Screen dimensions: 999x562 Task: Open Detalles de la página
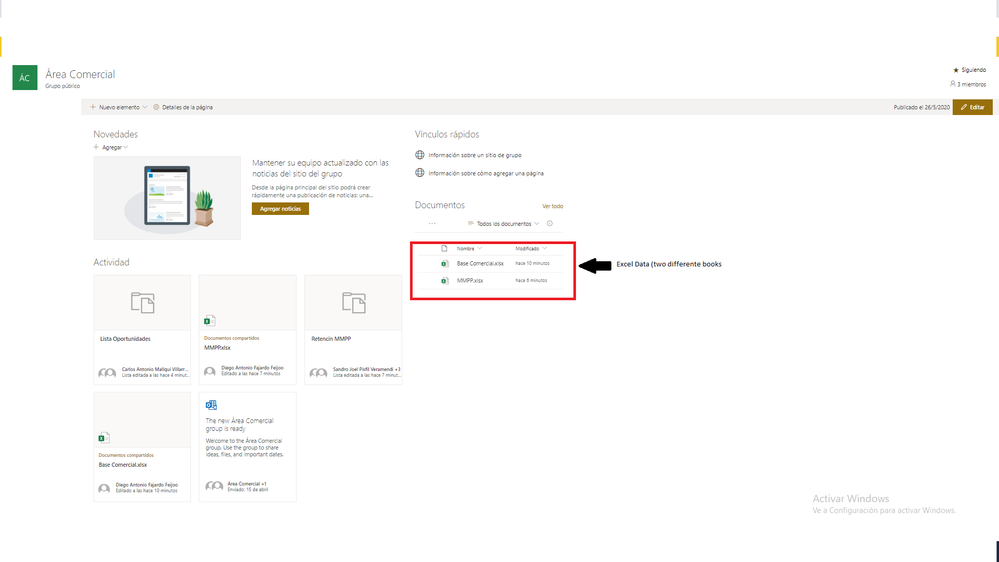[183, 107]
